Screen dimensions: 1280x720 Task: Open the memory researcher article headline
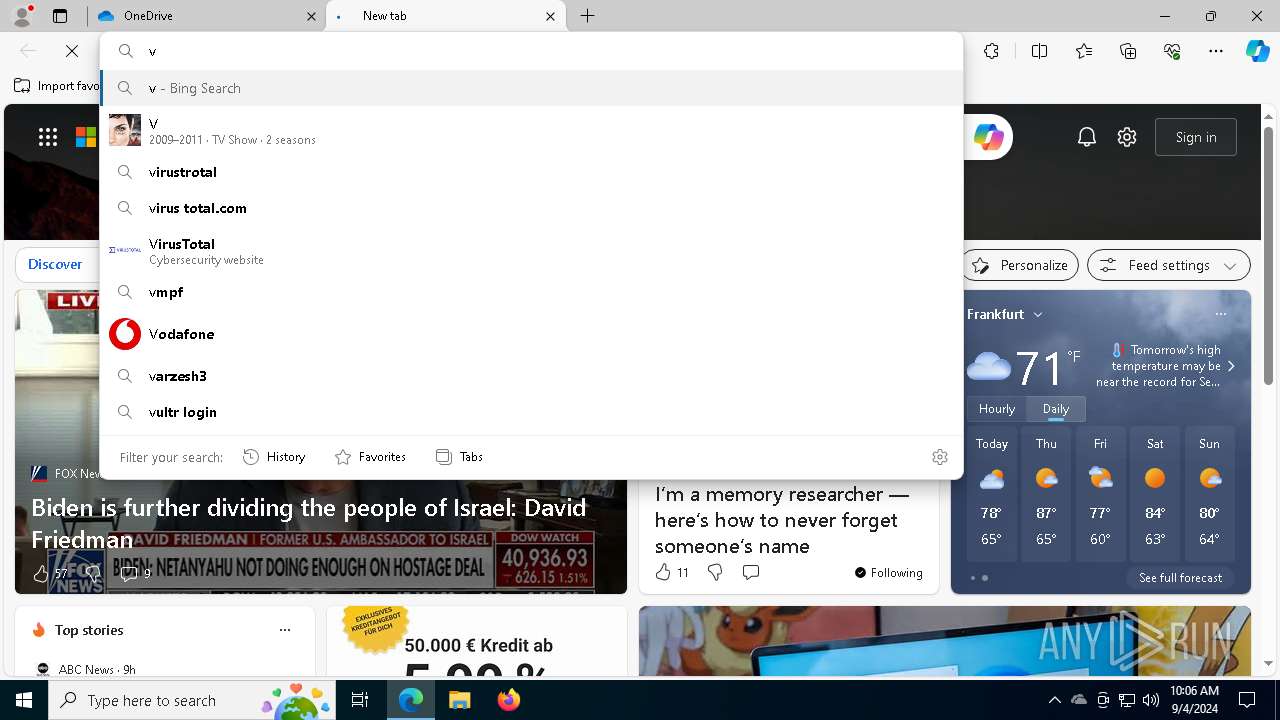(x=782, y=520)
